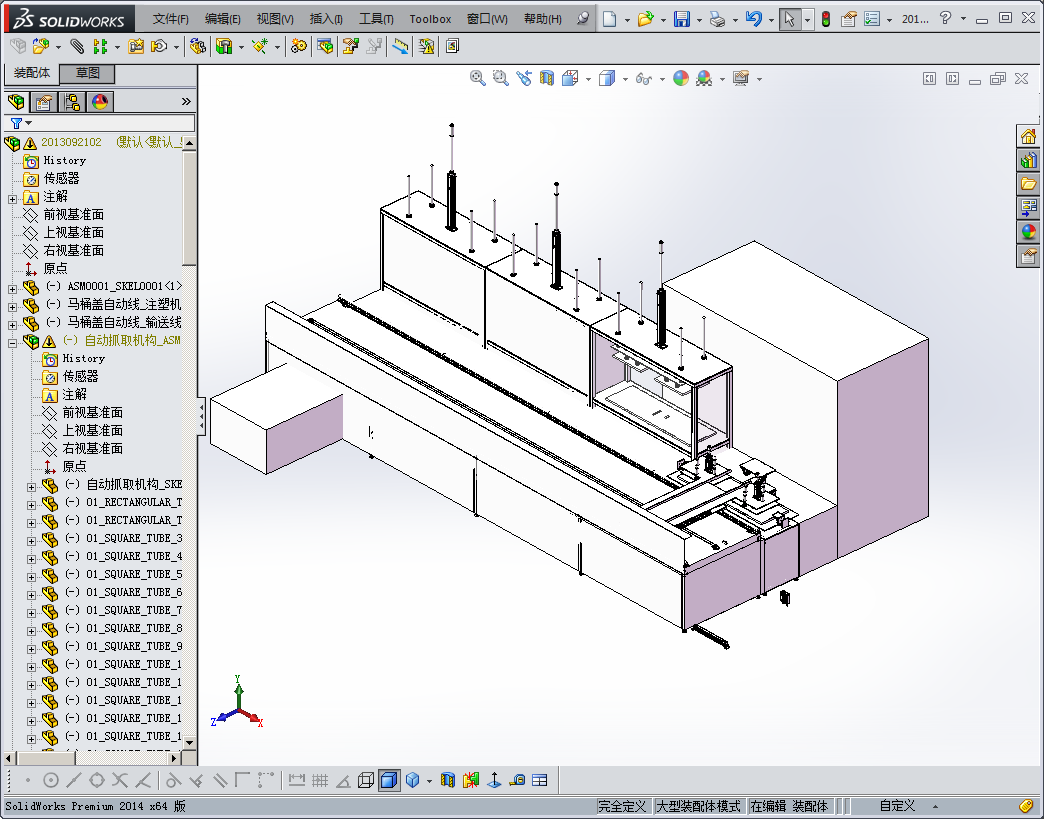This screenshot has height=819, width=1044.
Task: Click the Zoom to Fit magnifier icon
Action: [478, 79]
